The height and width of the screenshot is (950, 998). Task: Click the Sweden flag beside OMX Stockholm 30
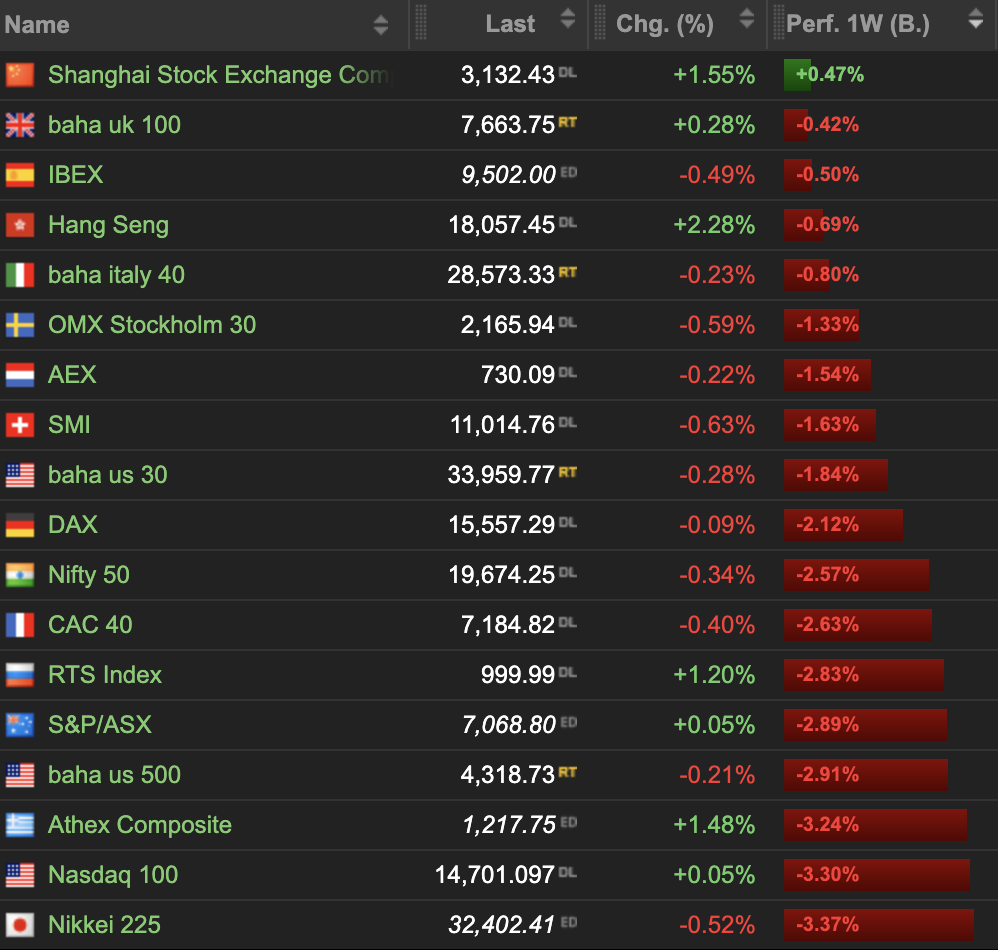coord(20,325)
